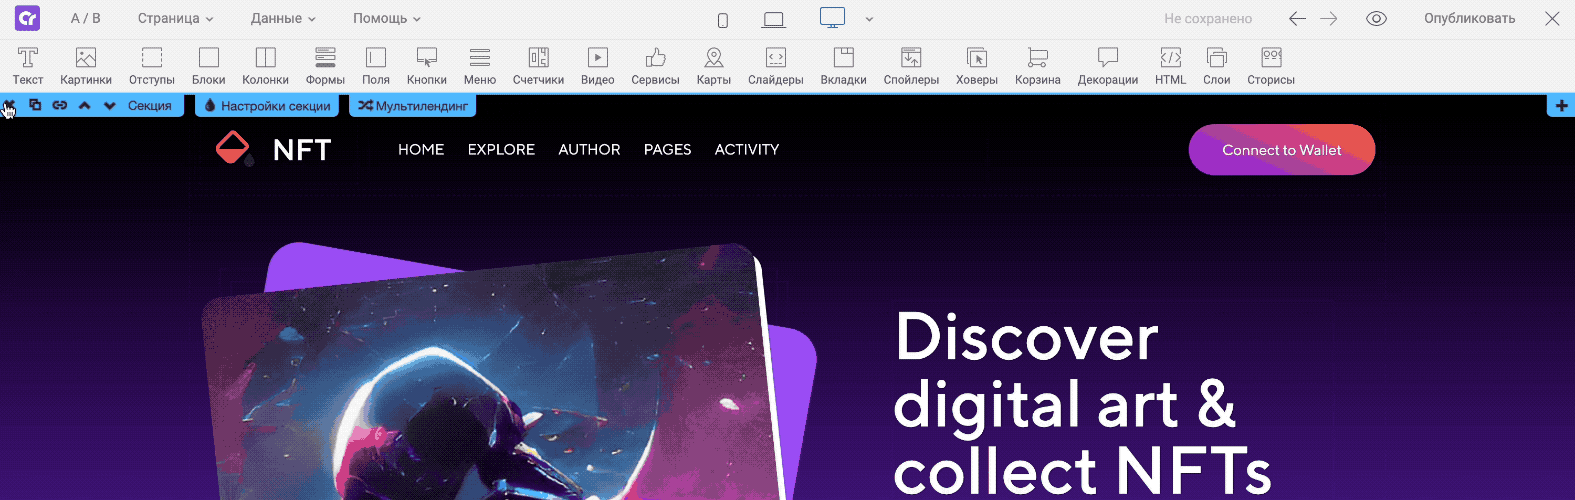
Task: Insert a Видео element
Action: 598,66
